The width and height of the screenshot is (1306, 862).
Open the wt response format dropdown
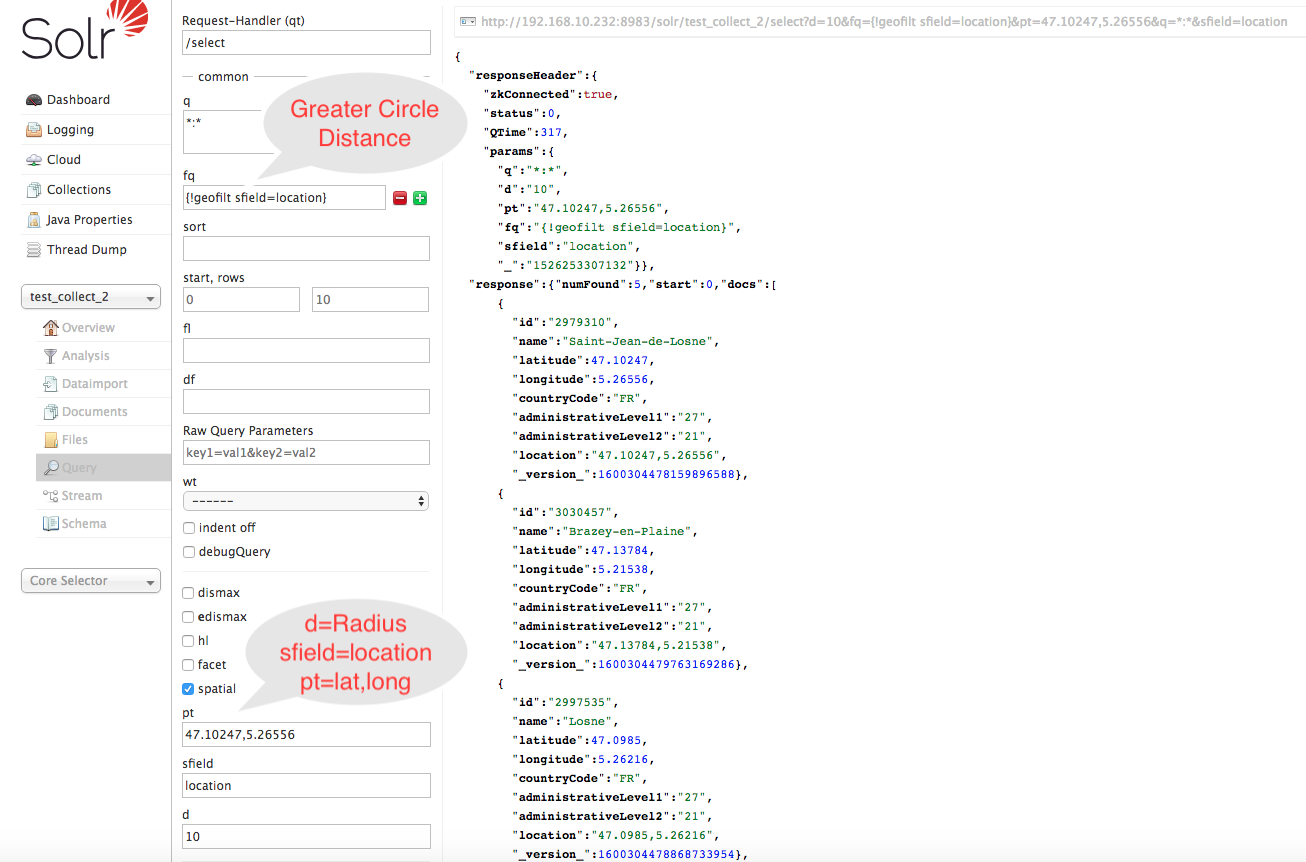[306, 501]
